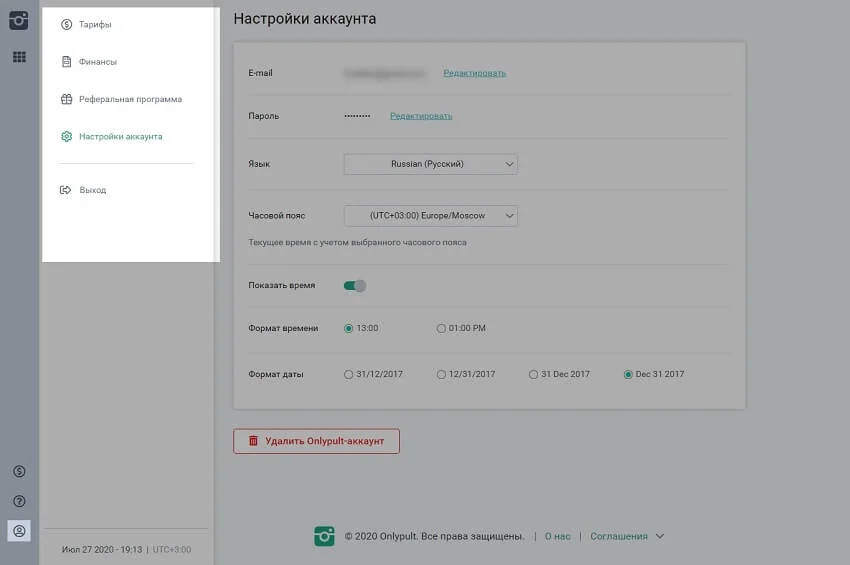Expand the Соглашения footer menu
Viewport: 850px width, 565px height.
click(x=626, y=537)
